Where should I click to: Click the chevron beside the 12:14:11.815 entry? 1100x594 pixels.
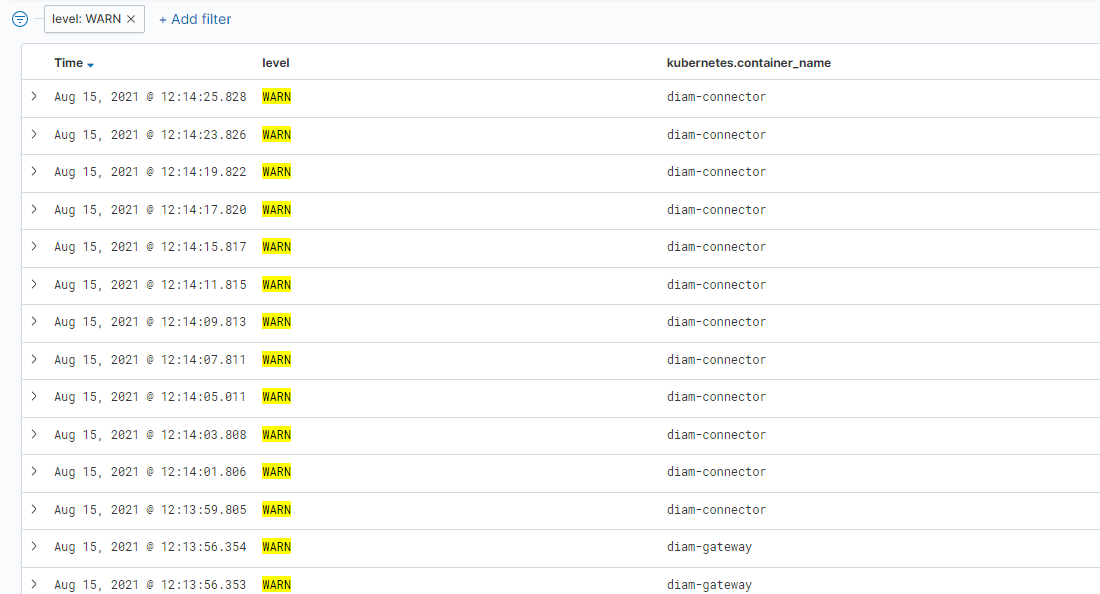(33, 284)
